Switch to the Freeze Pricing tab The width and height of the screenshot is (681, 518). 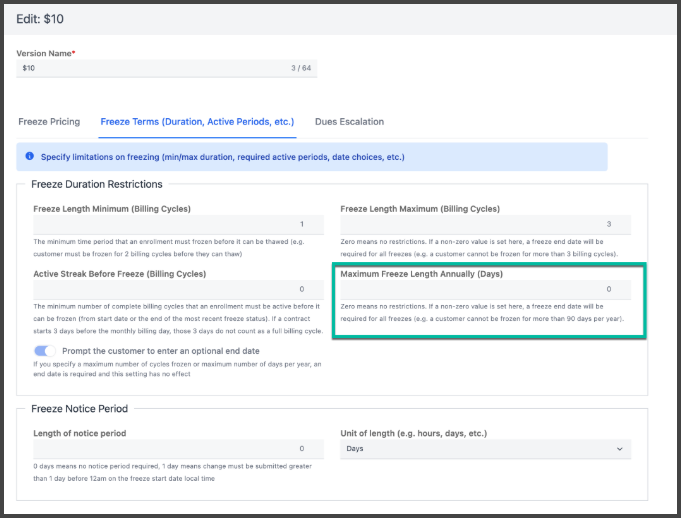[x=49, y=122]
